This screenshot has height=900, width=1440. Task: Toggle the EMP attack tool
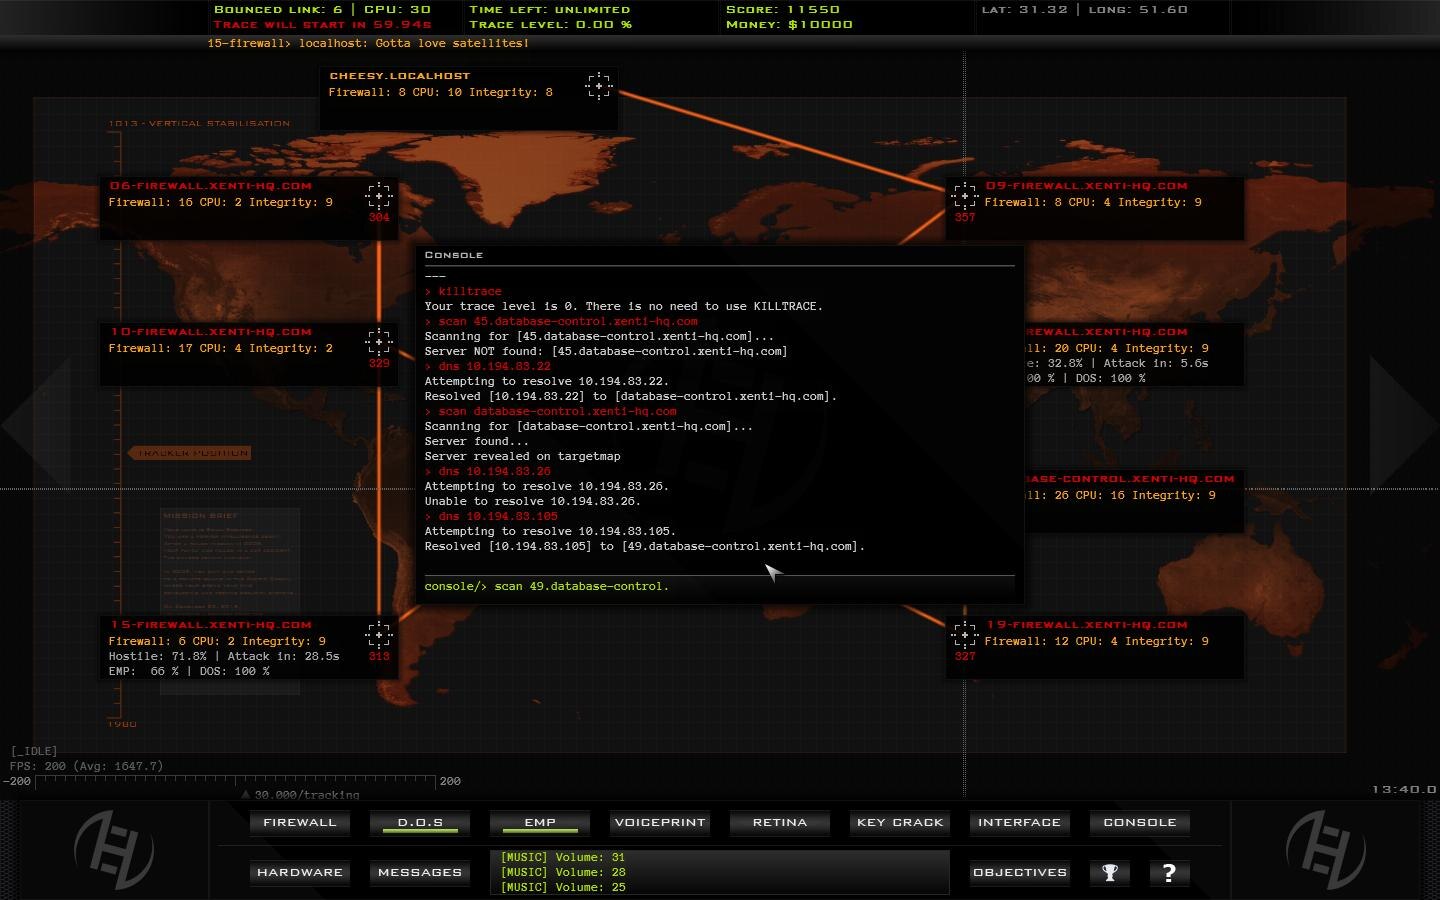540,823
